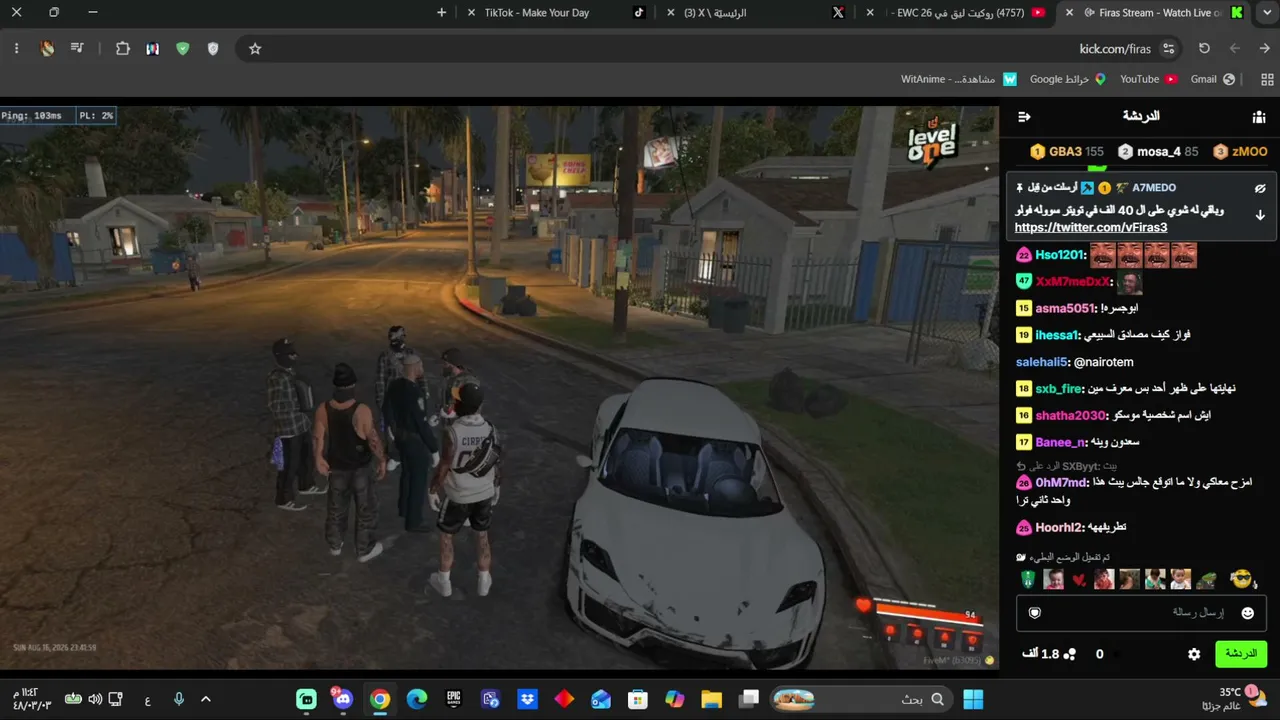Open the Extensions puzzle menu

coord(123,48)
